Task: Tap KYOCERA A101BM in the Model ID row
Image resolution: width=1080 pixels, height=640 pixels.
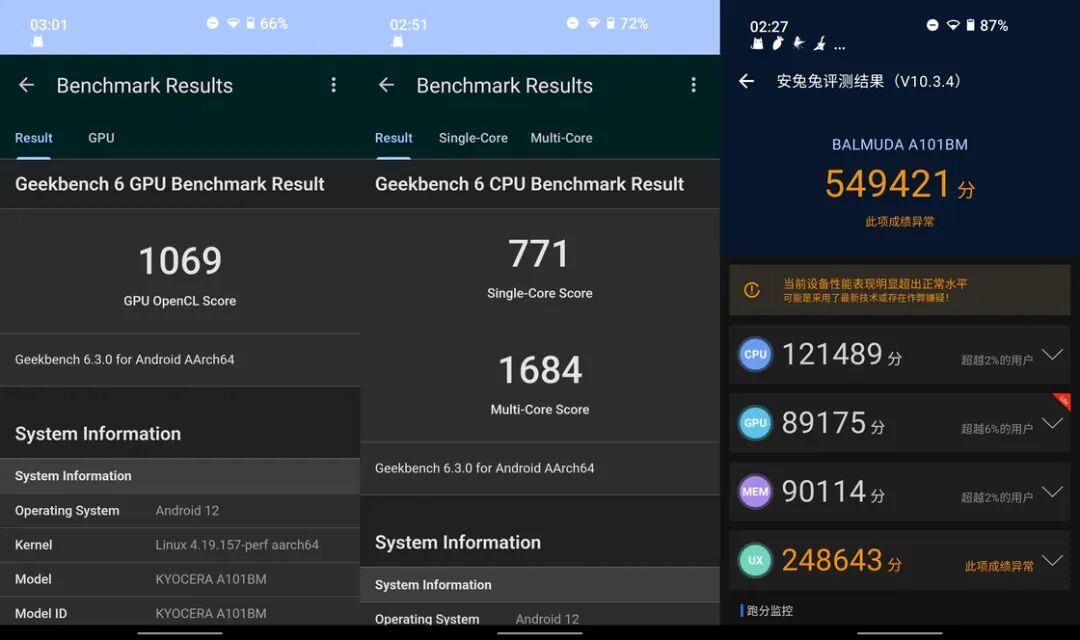Action: click(211, 613)
